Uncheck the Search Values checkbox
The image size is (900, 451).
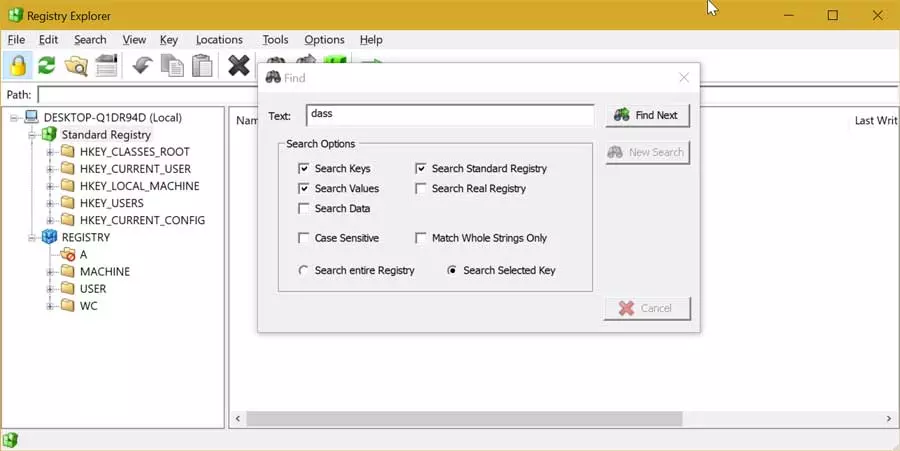[304, 188]
